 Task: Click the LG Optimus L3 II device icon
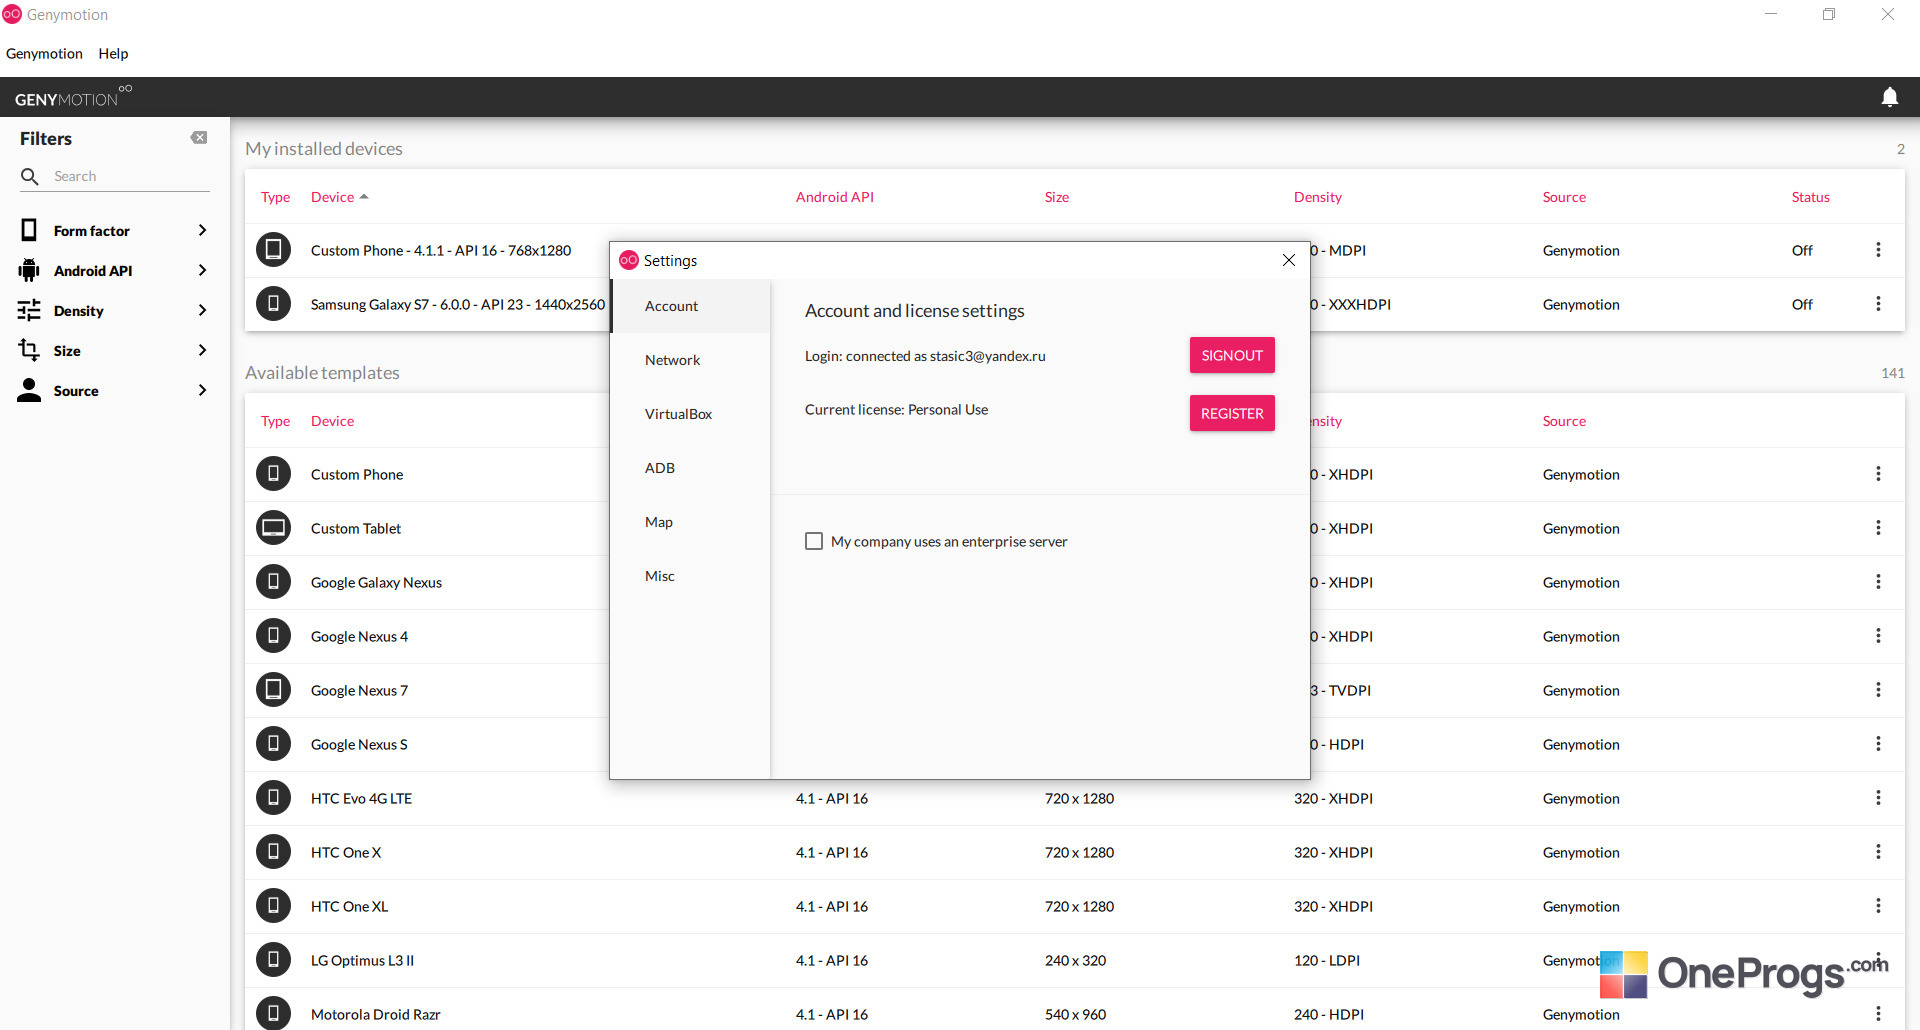click(x=273, y=959)
